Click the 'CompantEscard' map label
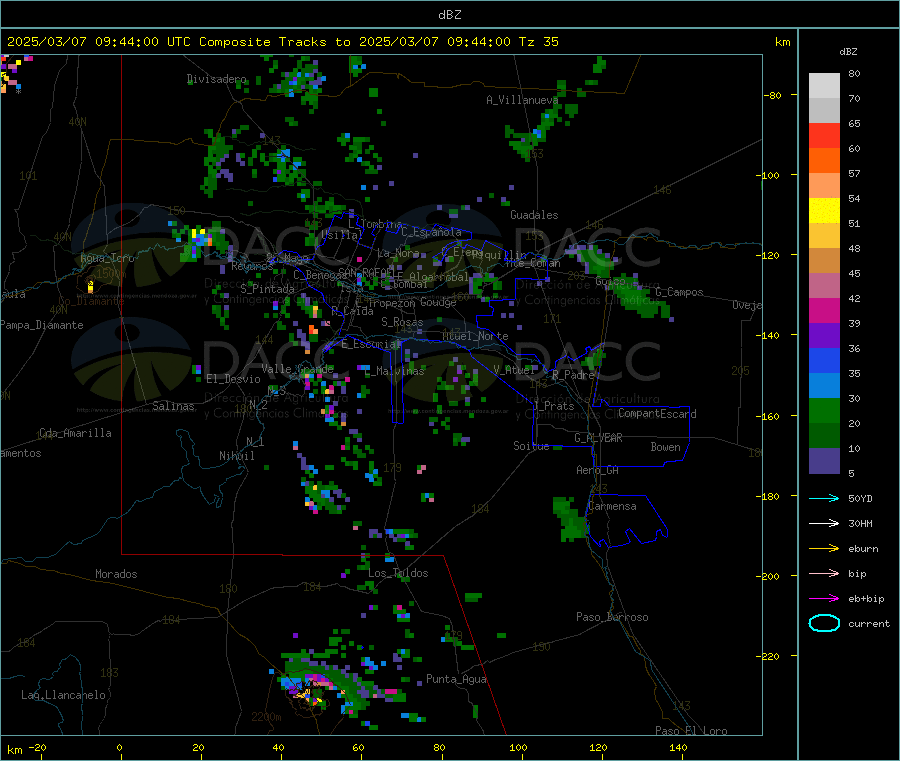The image size is (900, 761). pyautogui.click(x=657, y=413)
